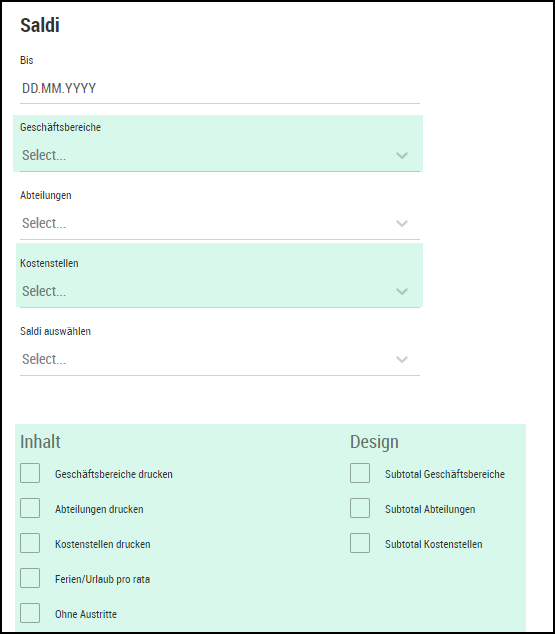Click the Design section heading

(x=374, y=442)
